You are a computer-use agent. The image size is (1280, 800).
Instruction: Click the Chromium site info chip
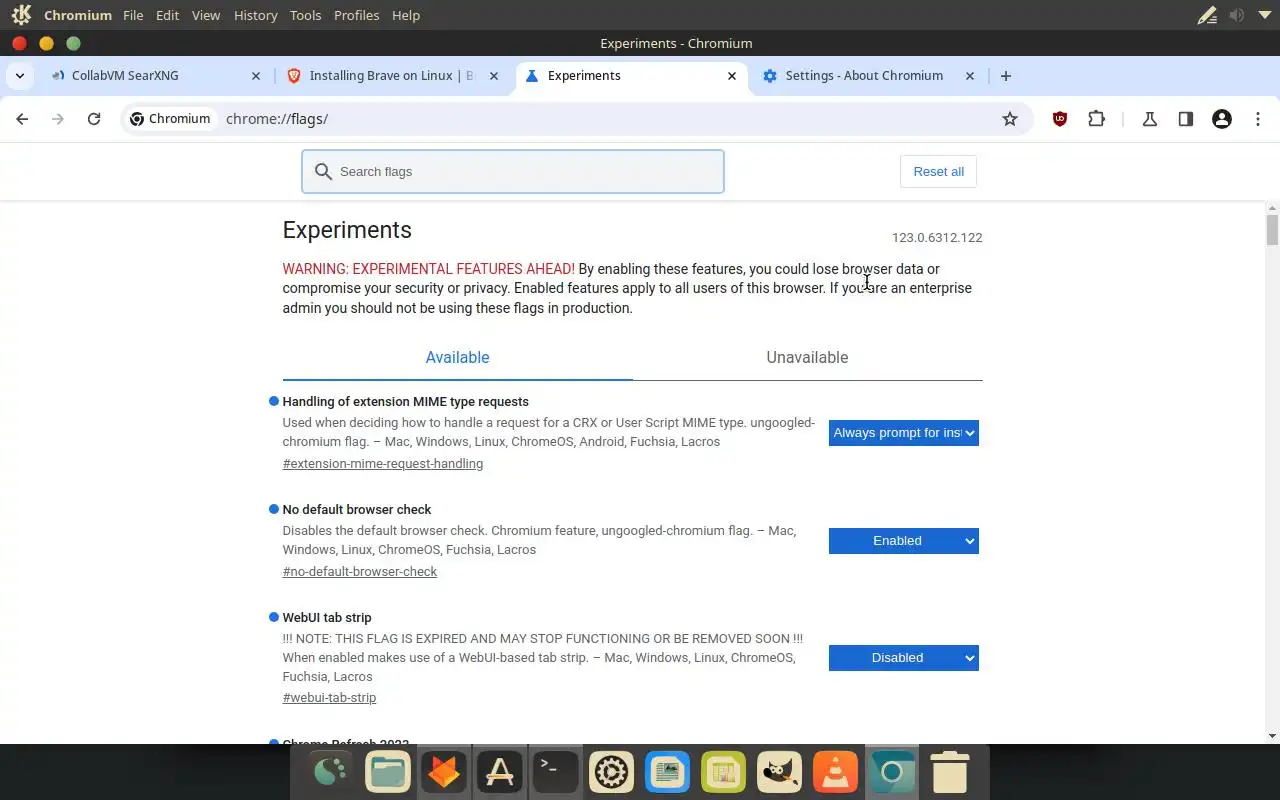tap(170, 119)
